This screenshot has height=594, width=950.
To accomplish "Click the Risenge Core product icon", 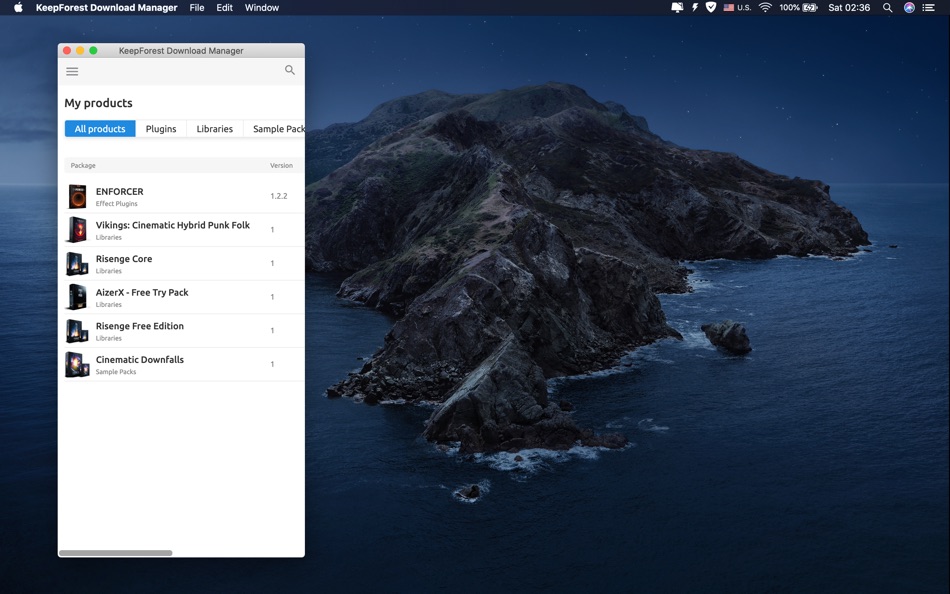I will pyautogui.click(x=77, y=264).
